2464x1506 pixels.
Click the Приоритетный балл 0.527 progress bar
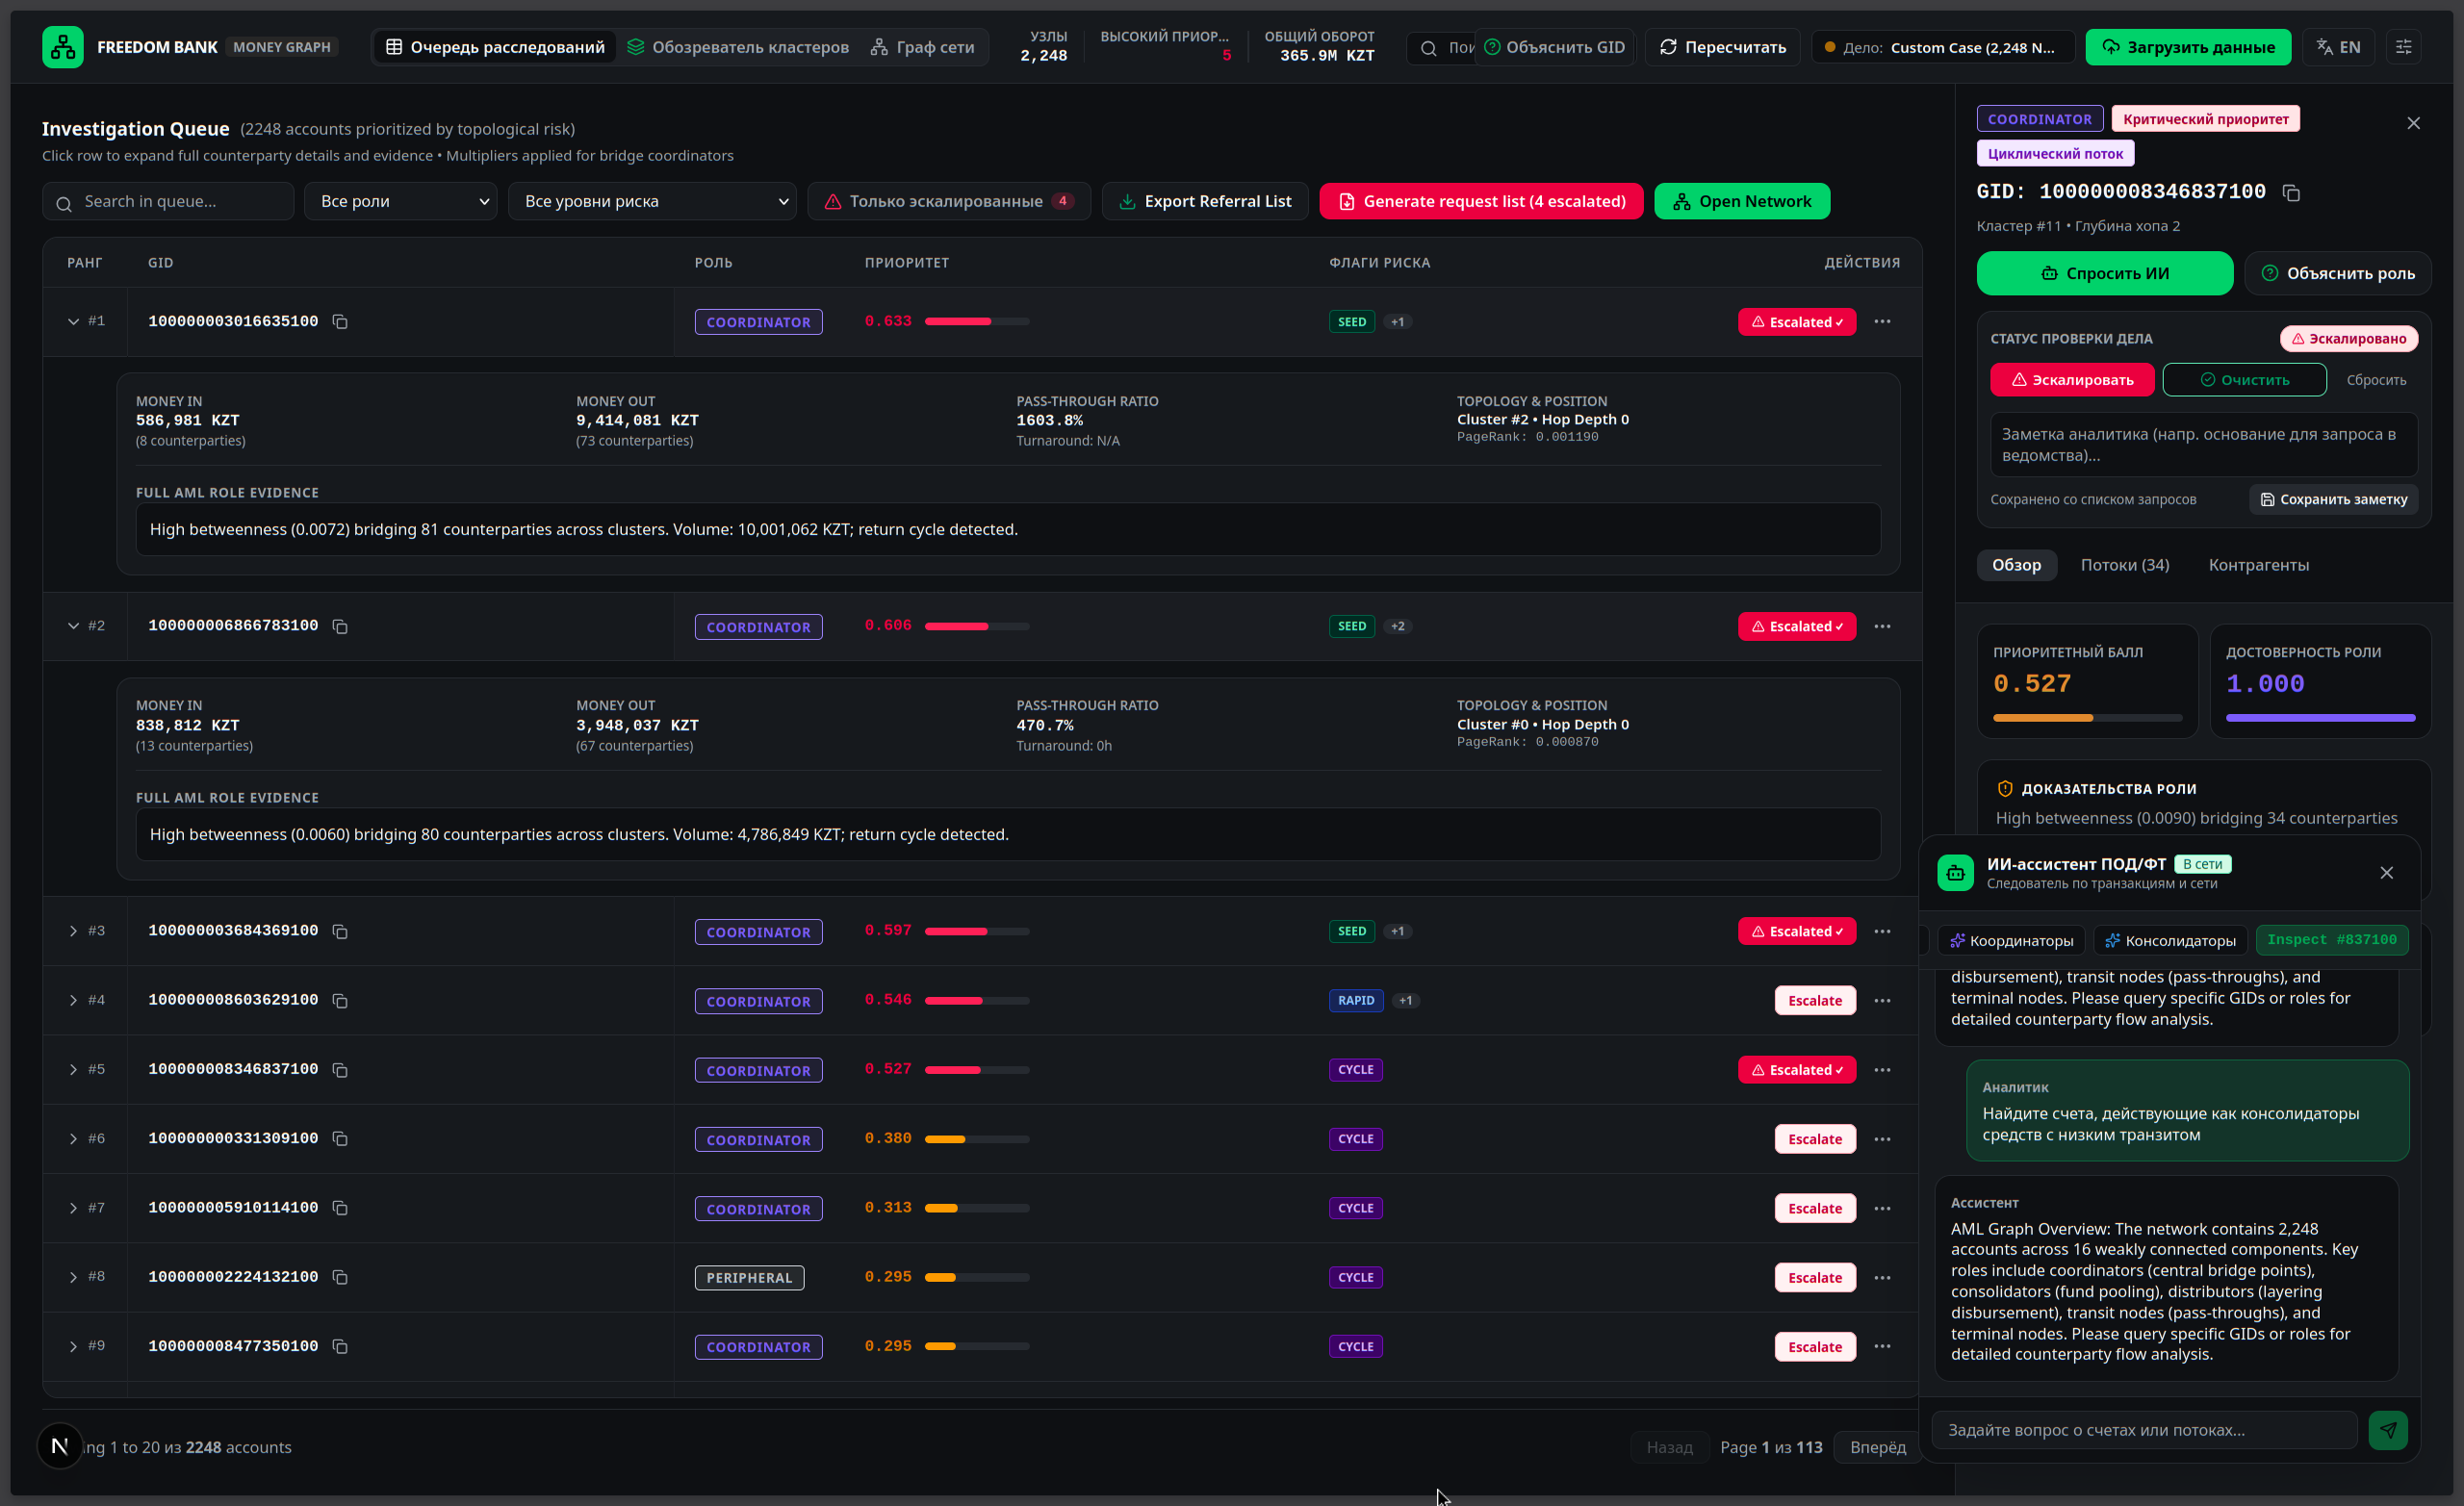(2087, 718)
